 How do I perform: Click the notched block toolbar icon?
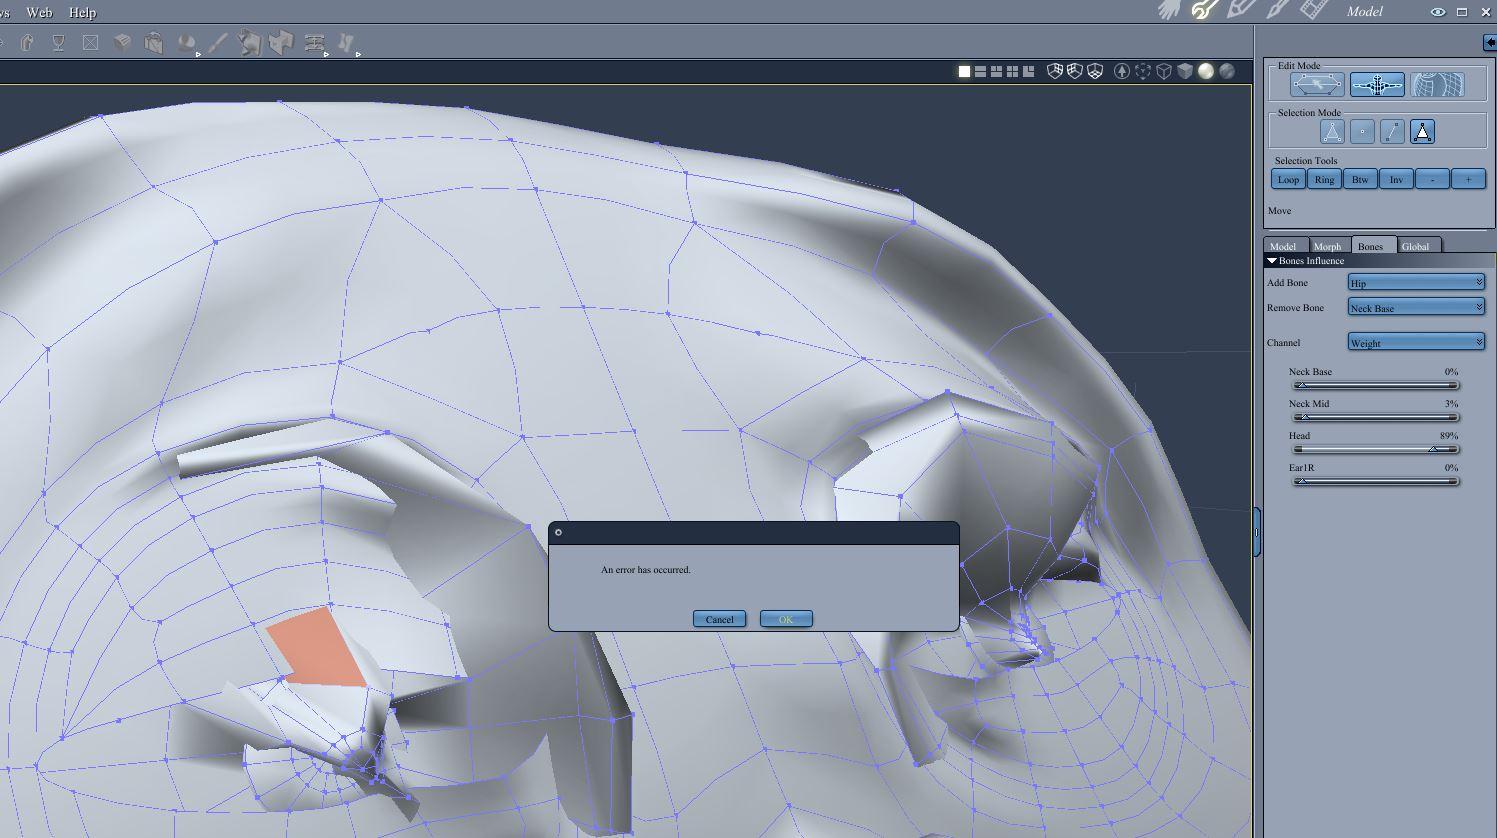click(281, 43)
